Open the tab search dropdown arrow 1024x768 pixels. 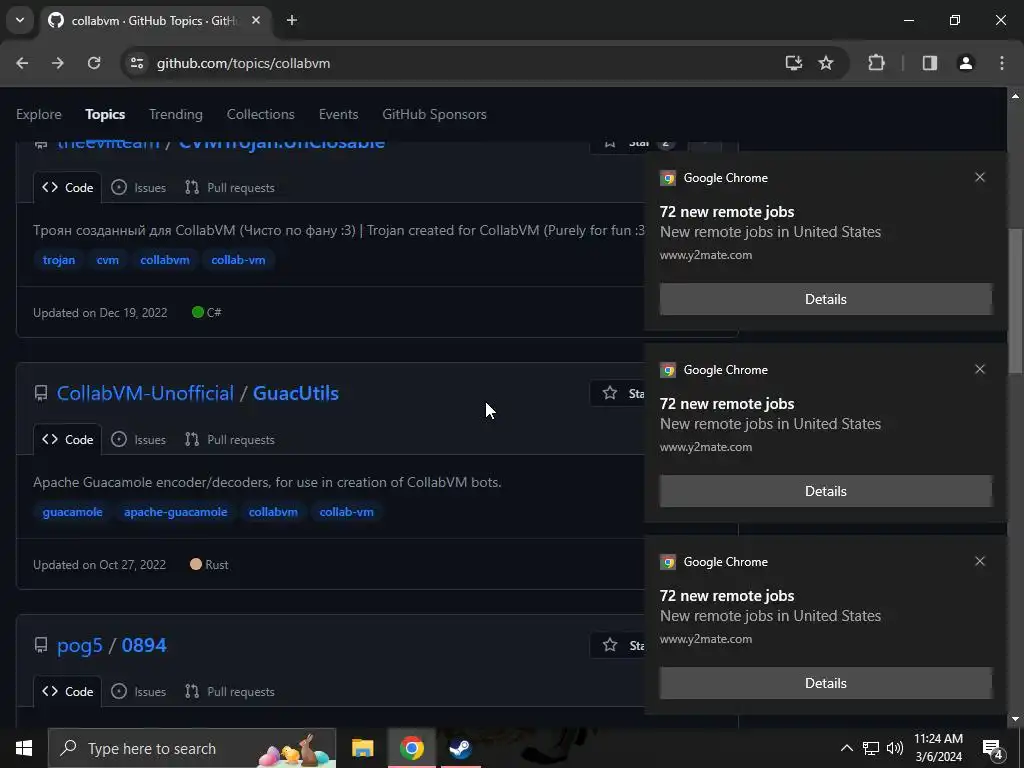pos(20,20)
